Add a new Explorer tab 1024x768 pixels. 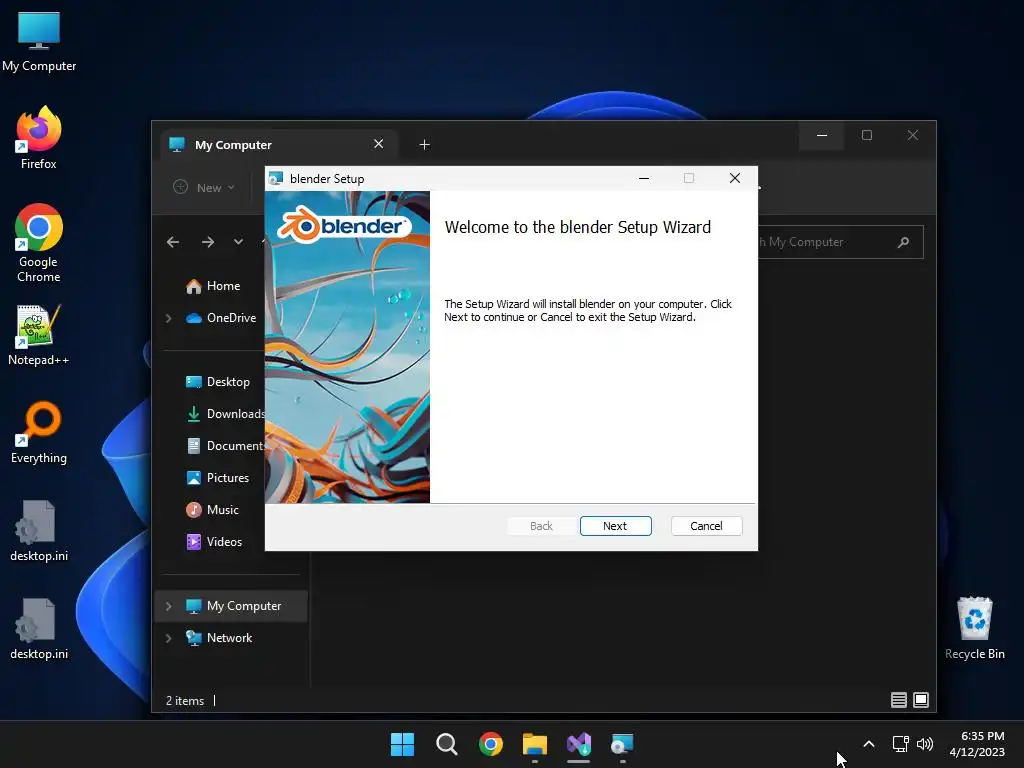click(x=424, y=144)
